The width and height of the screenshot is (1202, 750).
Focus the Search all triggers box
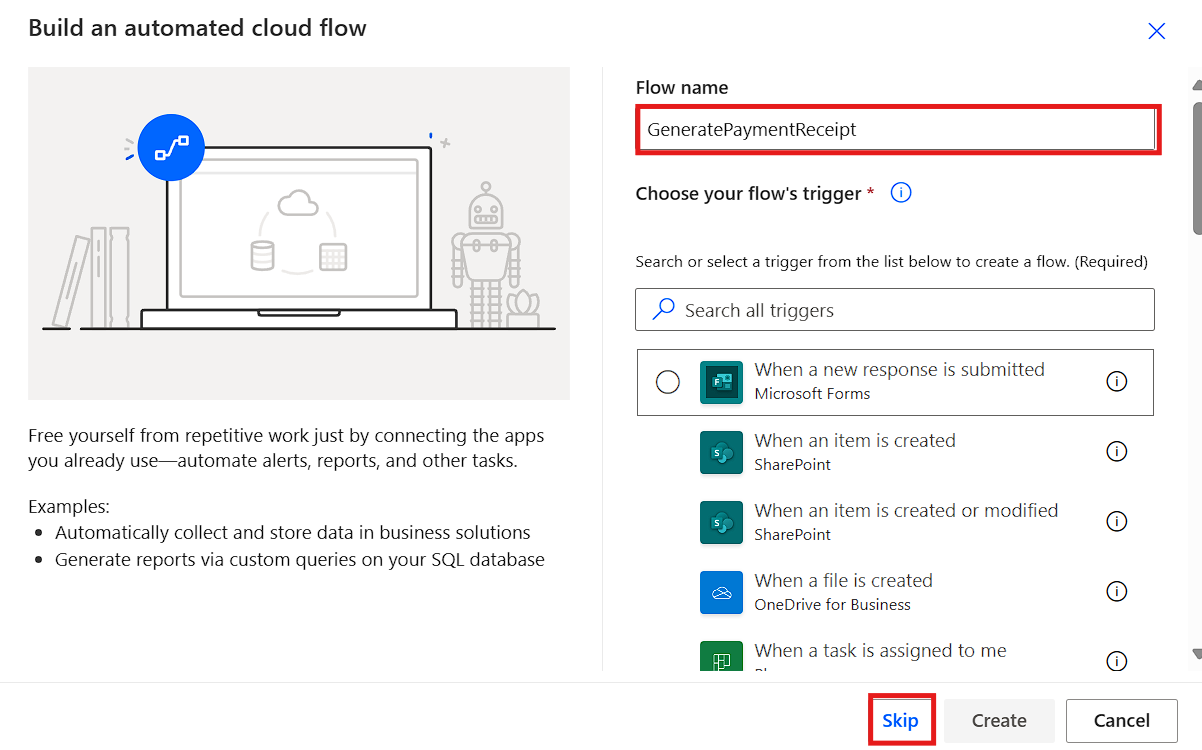(x=895, y=310)
